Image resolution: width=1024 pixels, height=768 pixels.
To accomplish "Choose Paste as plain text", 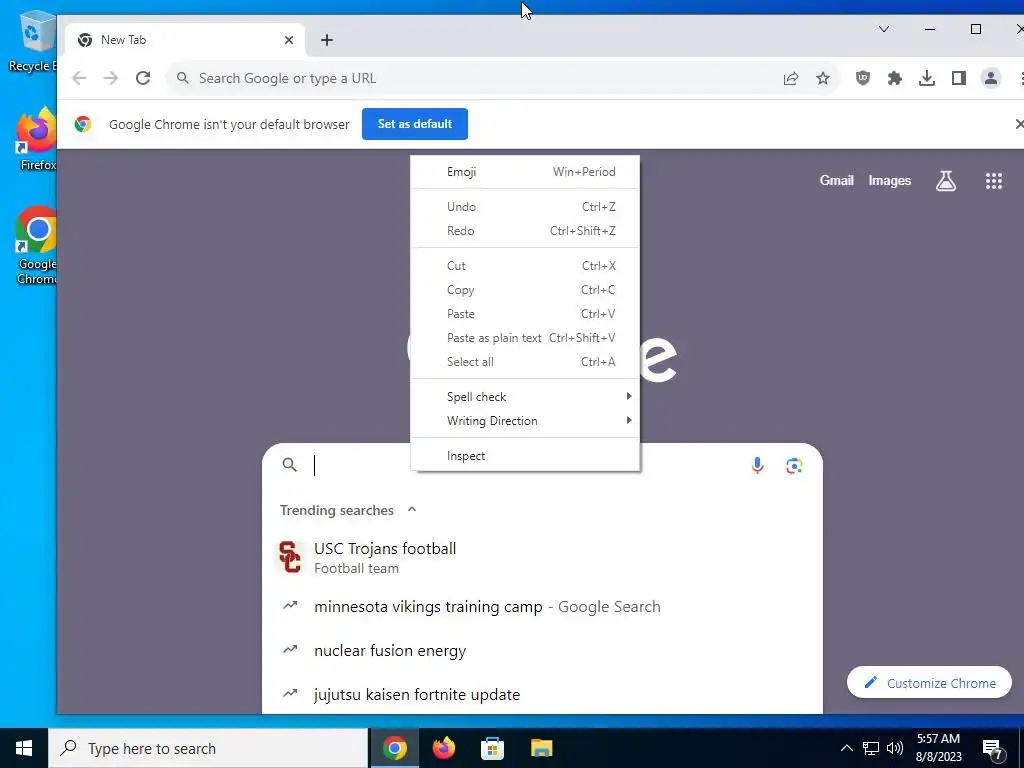I will pyautogui.click(x=525, y=338).
